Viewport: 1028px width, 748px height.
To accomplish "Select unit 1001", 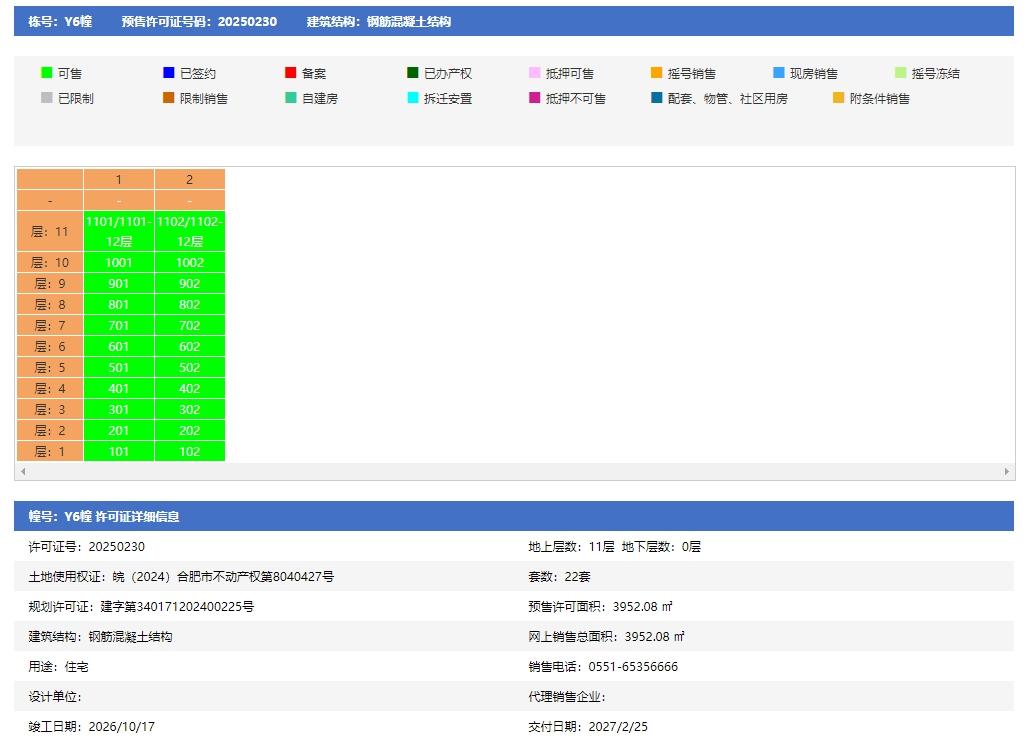I will pyautogui.click(x=119, y=263).
